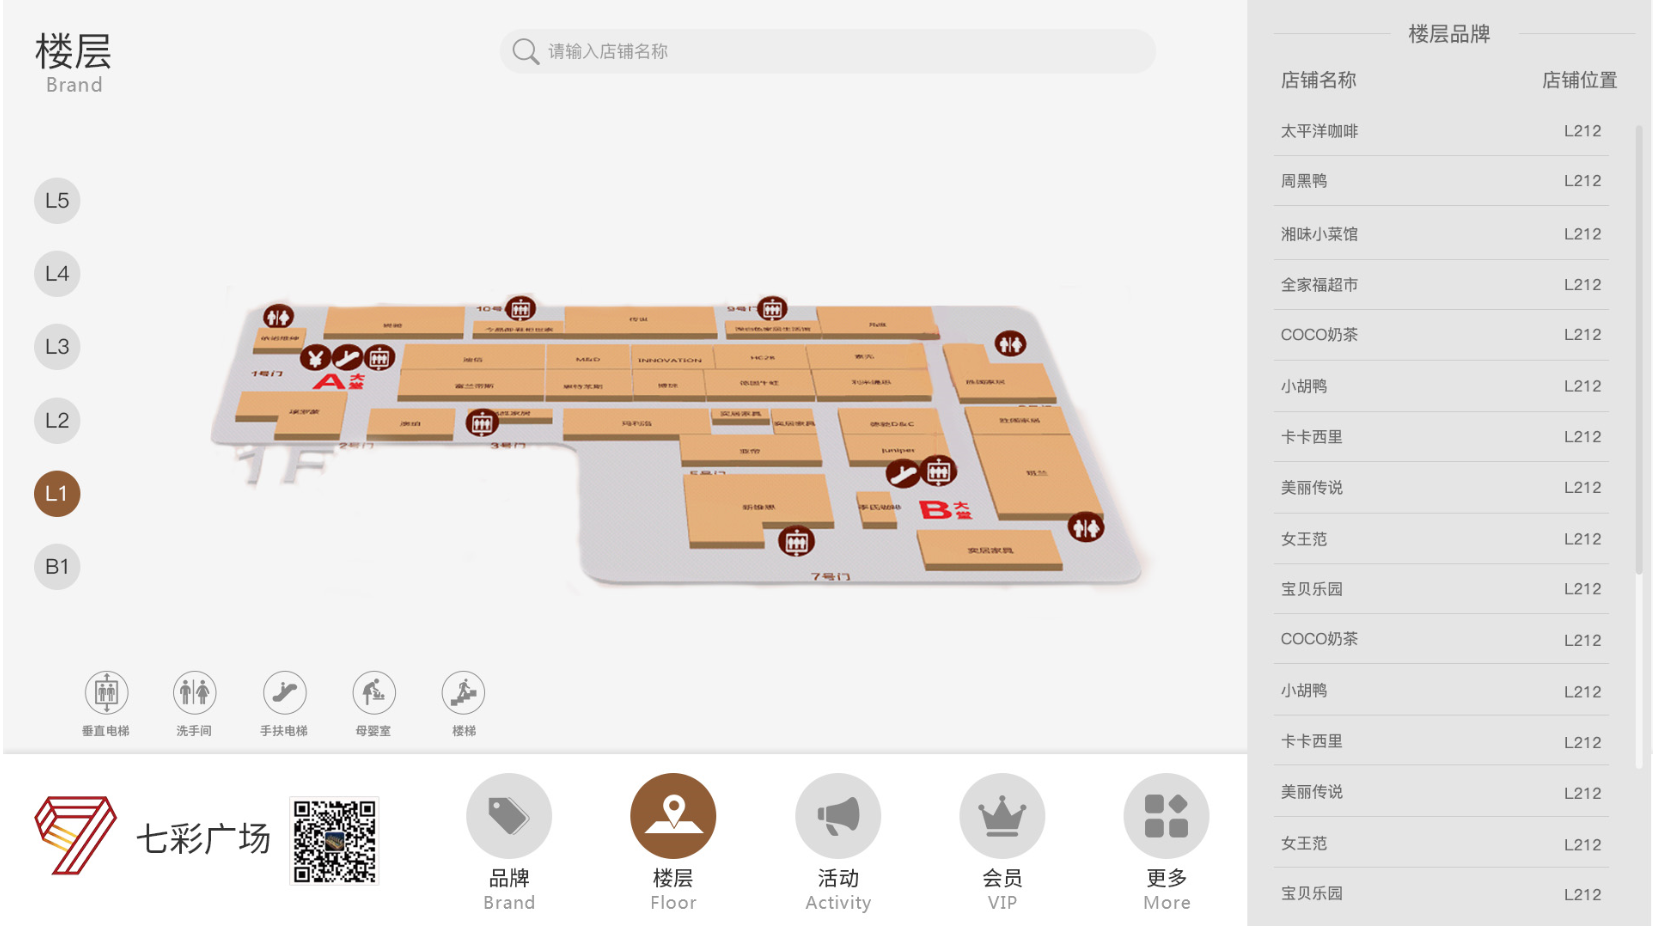Click the store name search field
This screenshot has height=929, width=1658.
[x=828, y=51]
